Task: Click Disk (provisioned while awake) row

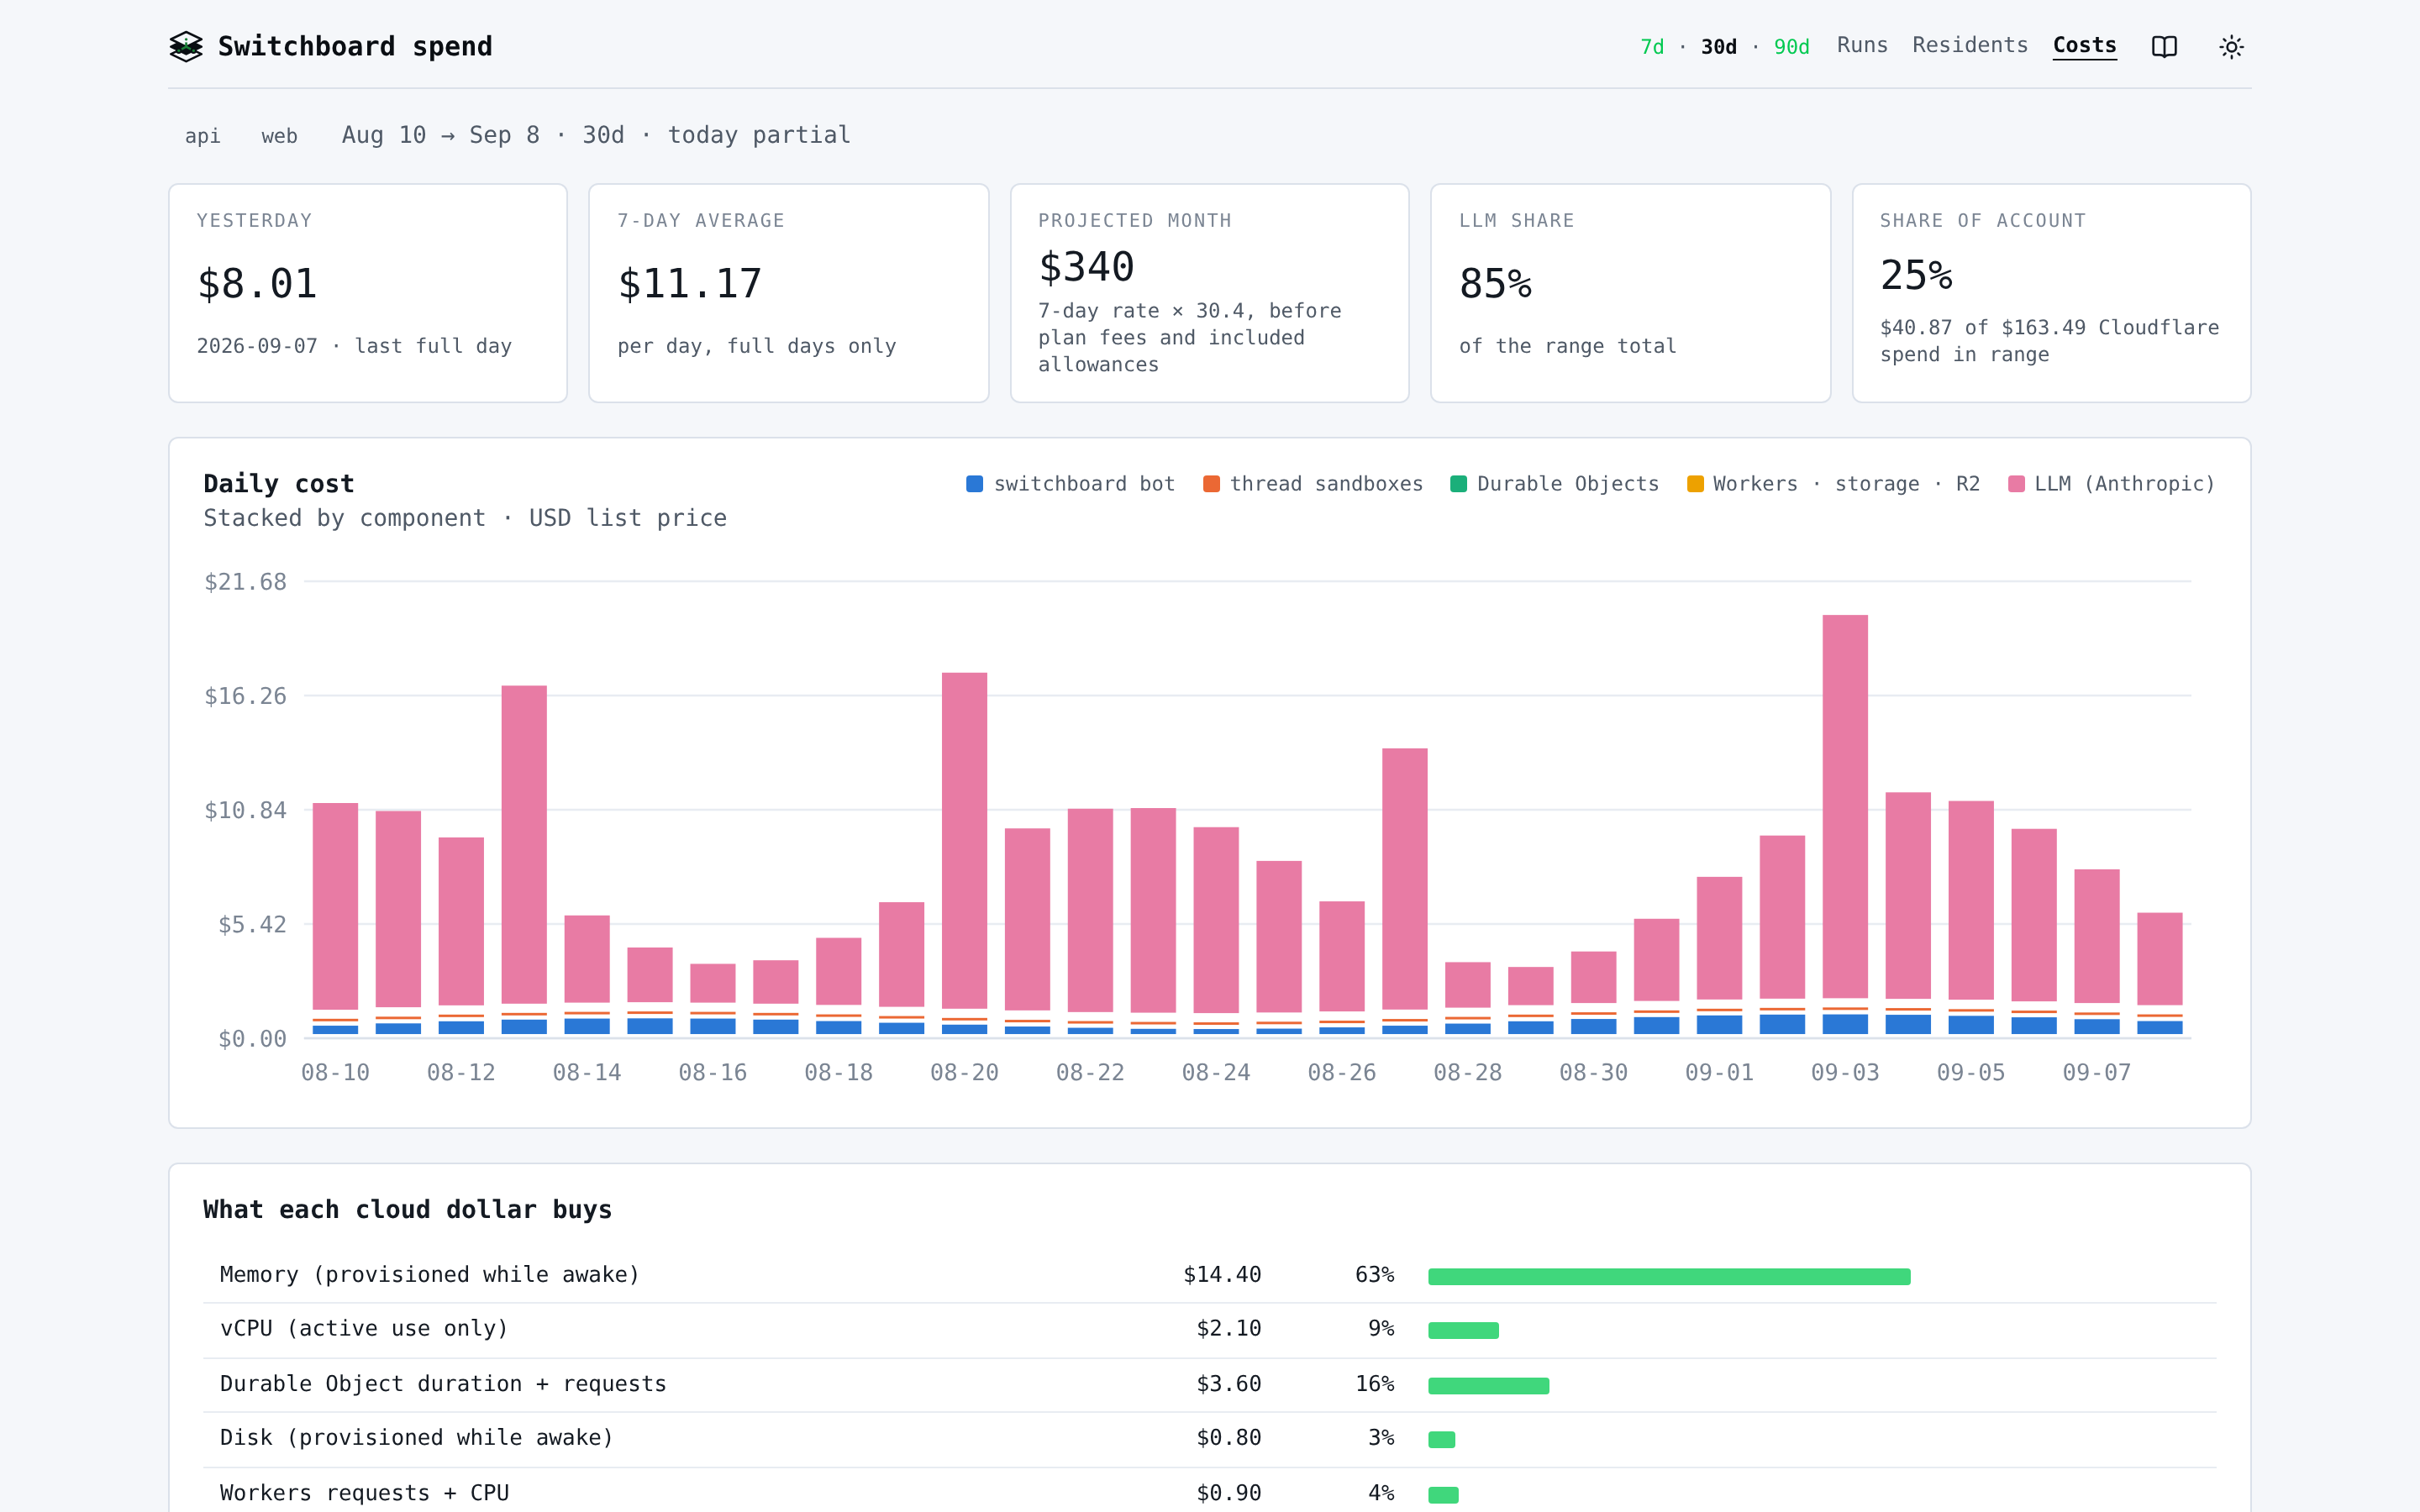Action: point(1209,1438)
